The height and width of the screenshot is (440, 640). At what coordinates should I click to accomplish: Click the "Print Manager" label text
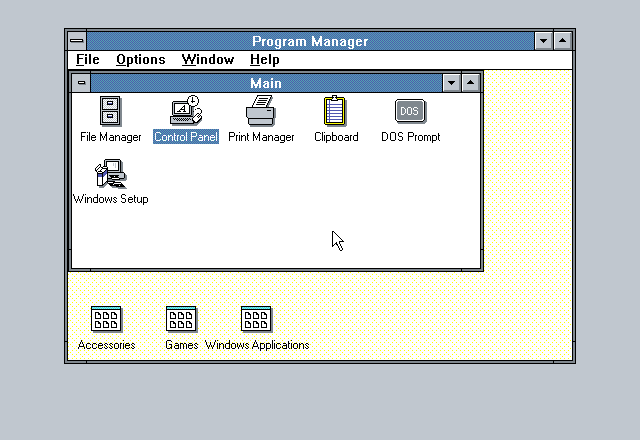point(261,137)
